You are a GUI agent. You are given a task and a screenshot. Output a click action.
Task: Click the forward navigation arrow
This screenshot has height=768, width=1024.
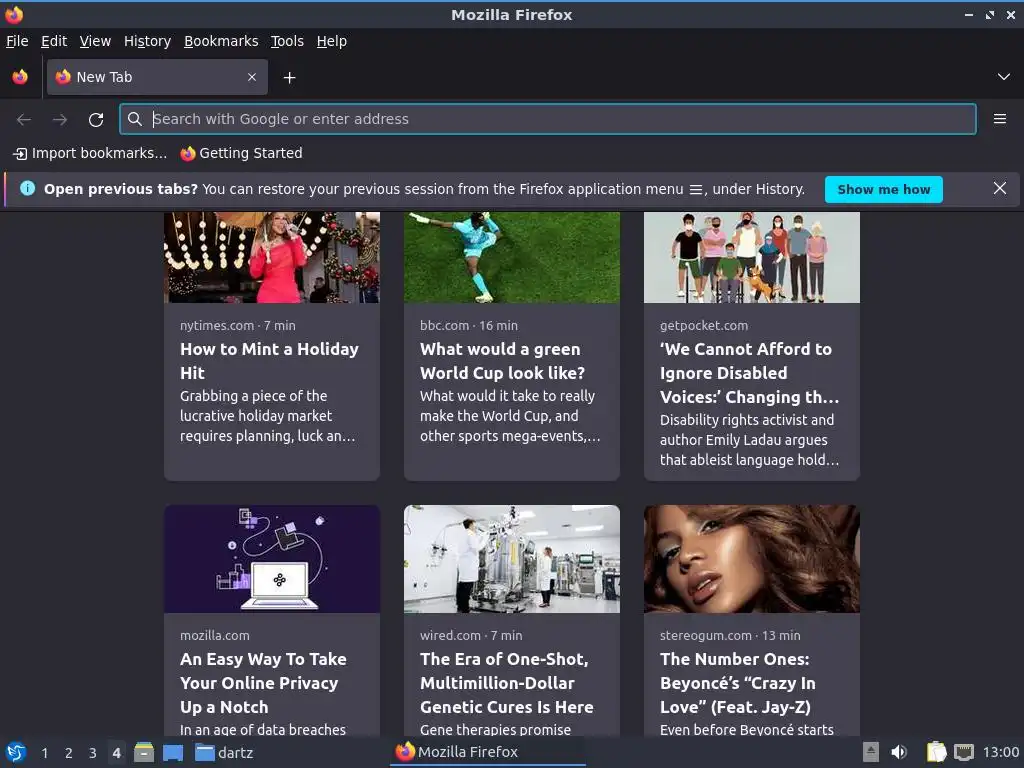point(59,120)
